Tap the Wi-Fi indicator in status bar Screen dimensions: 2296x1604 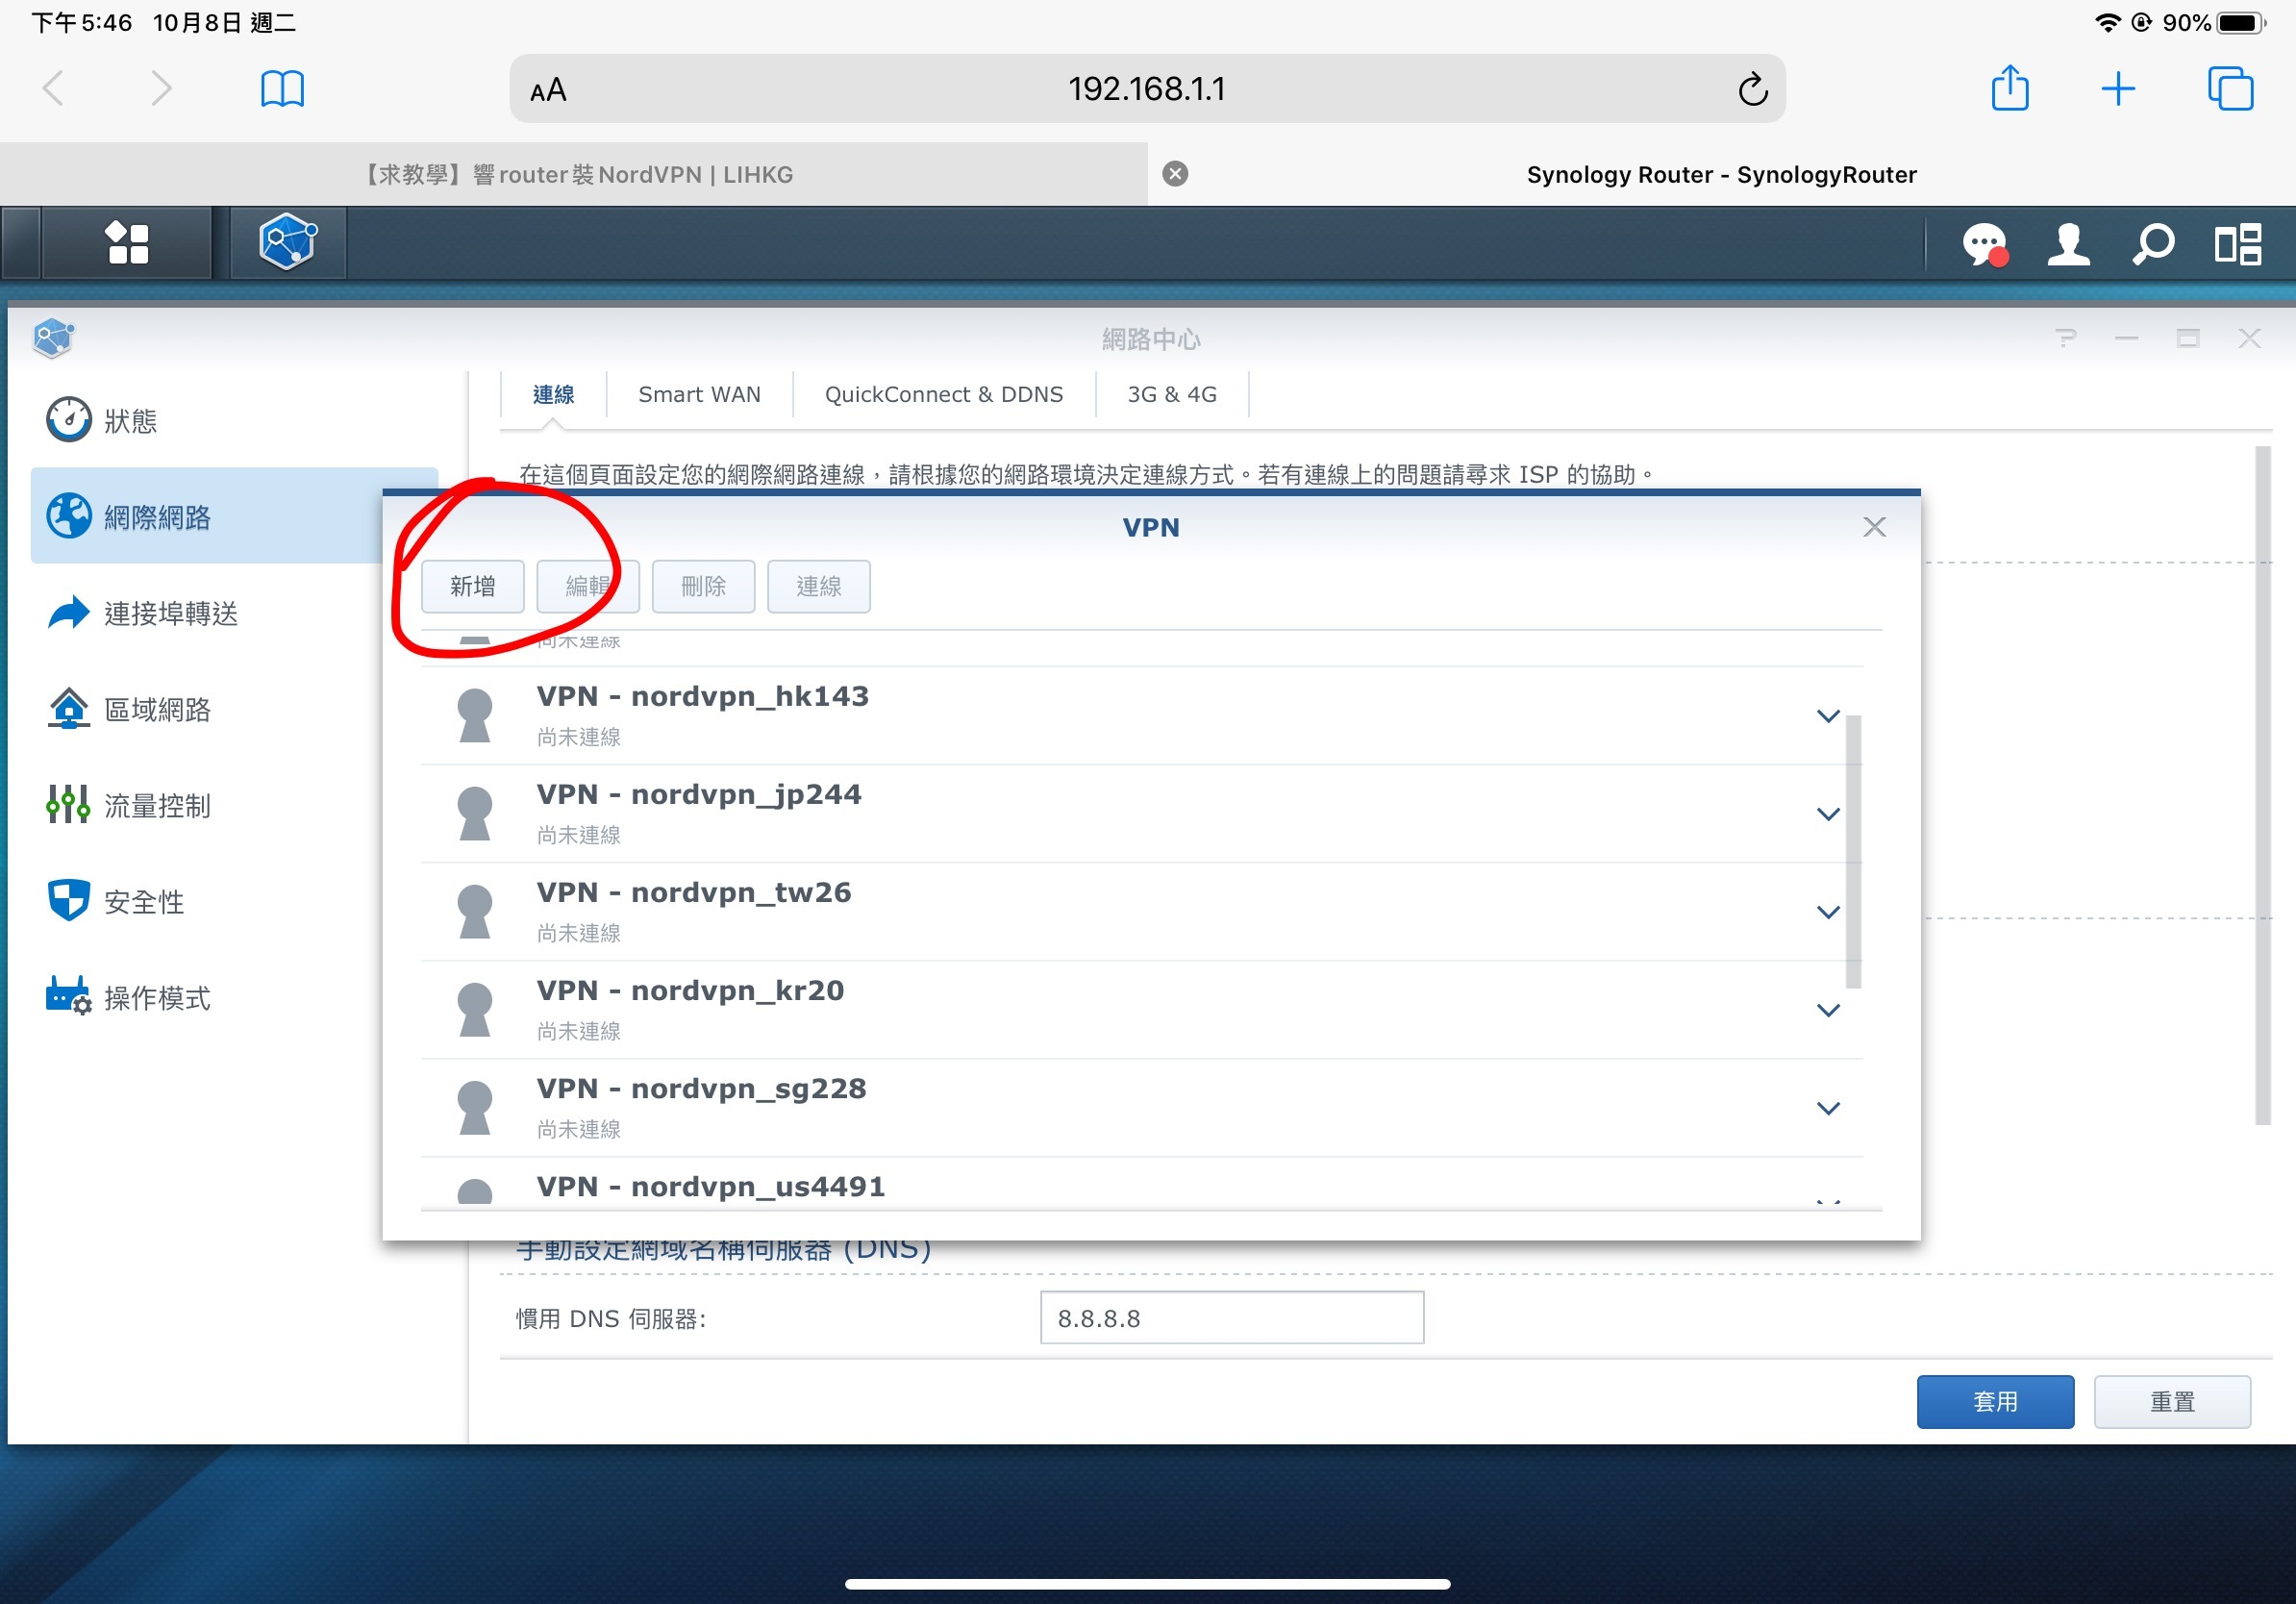(2108, 22)
